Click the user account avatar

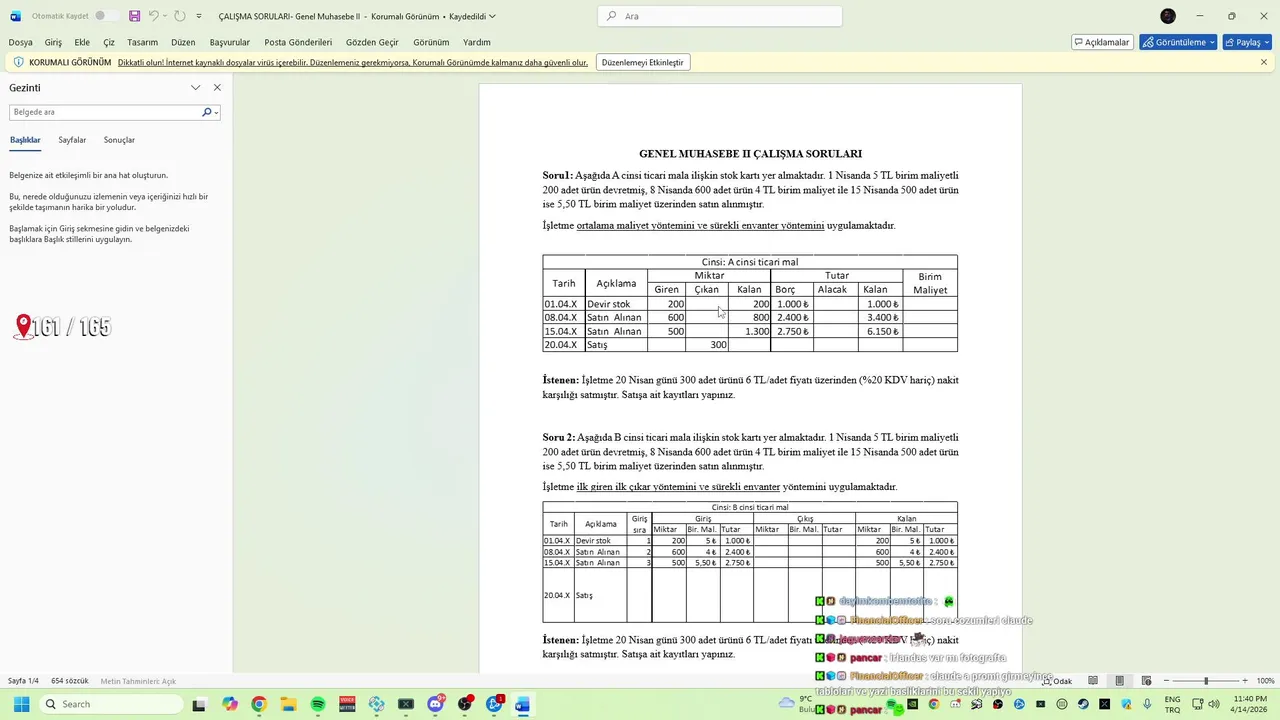click(1168, 16)
